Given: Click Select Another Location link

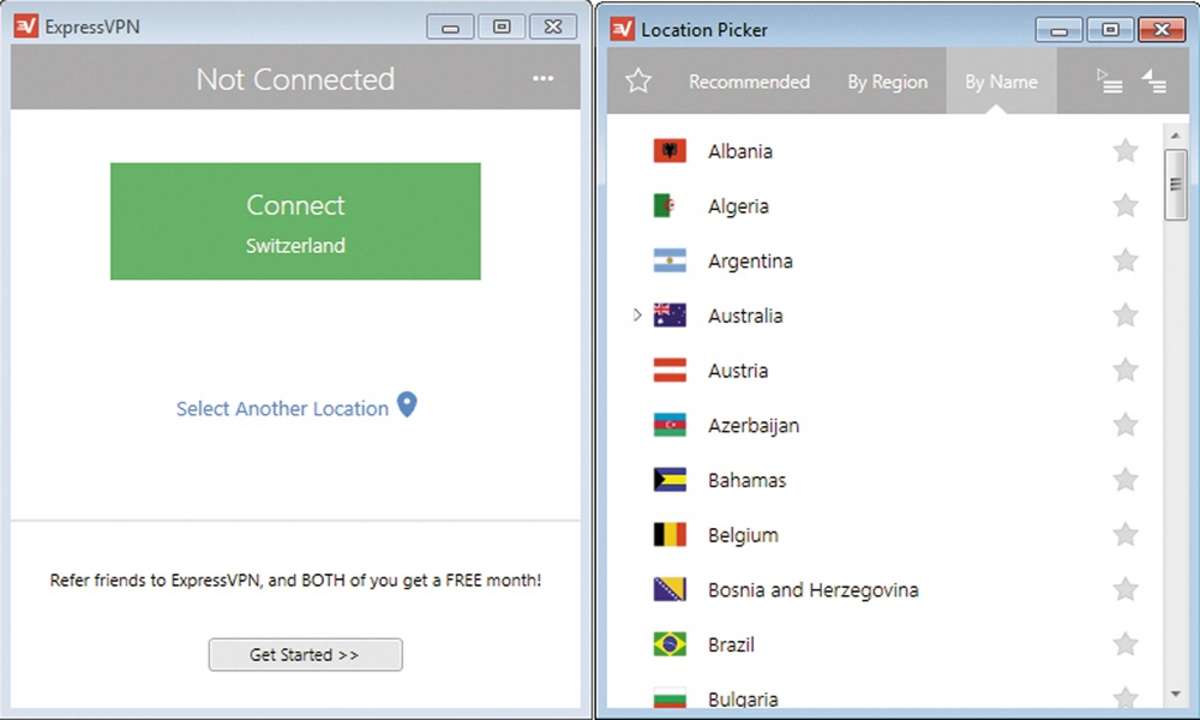Looking at the screenshot, I should 282,408.
